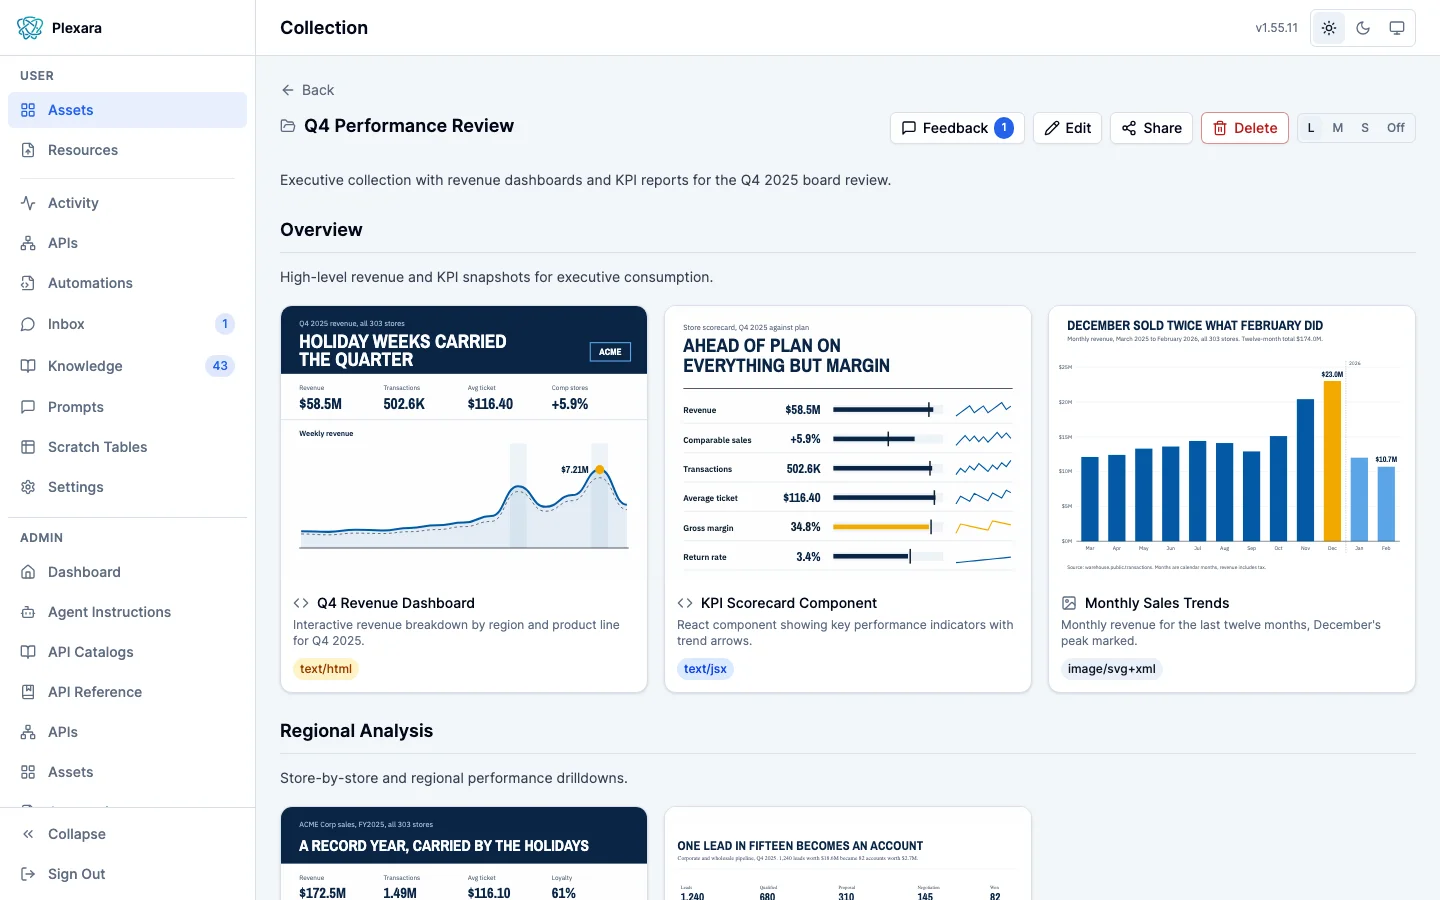Turn thumbnails Off
Screen dimensions: 1440x900
pos(1396,128)
